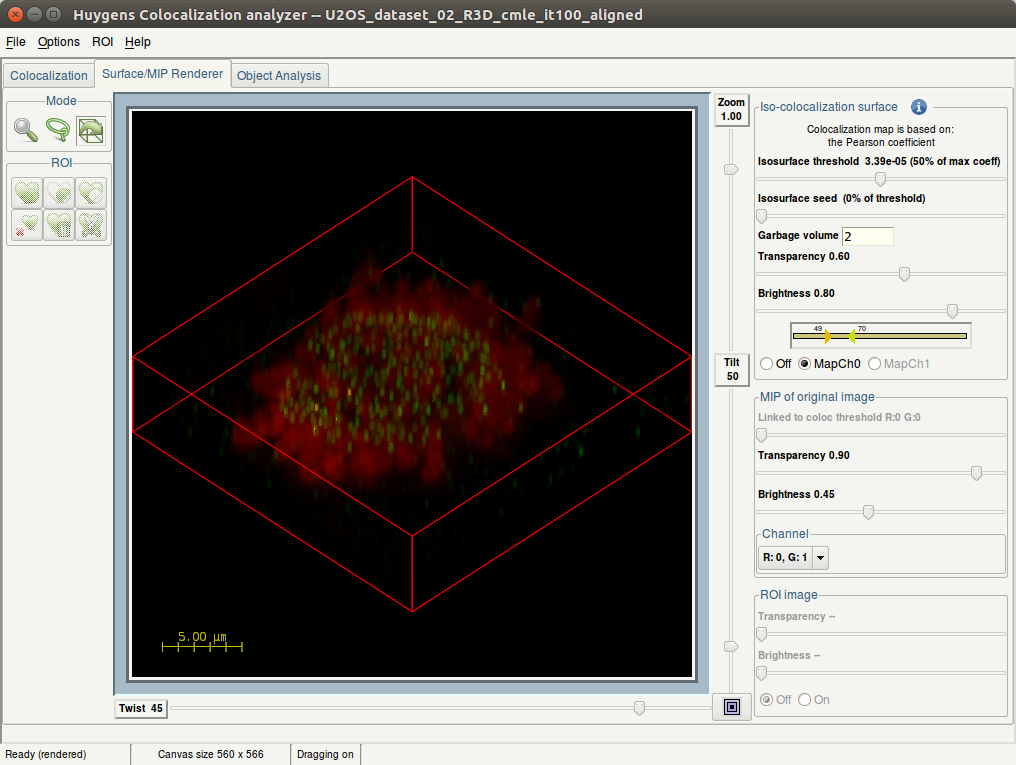Click the Garbage volume input field
The image size is (1016, 765).
[867, 236]
